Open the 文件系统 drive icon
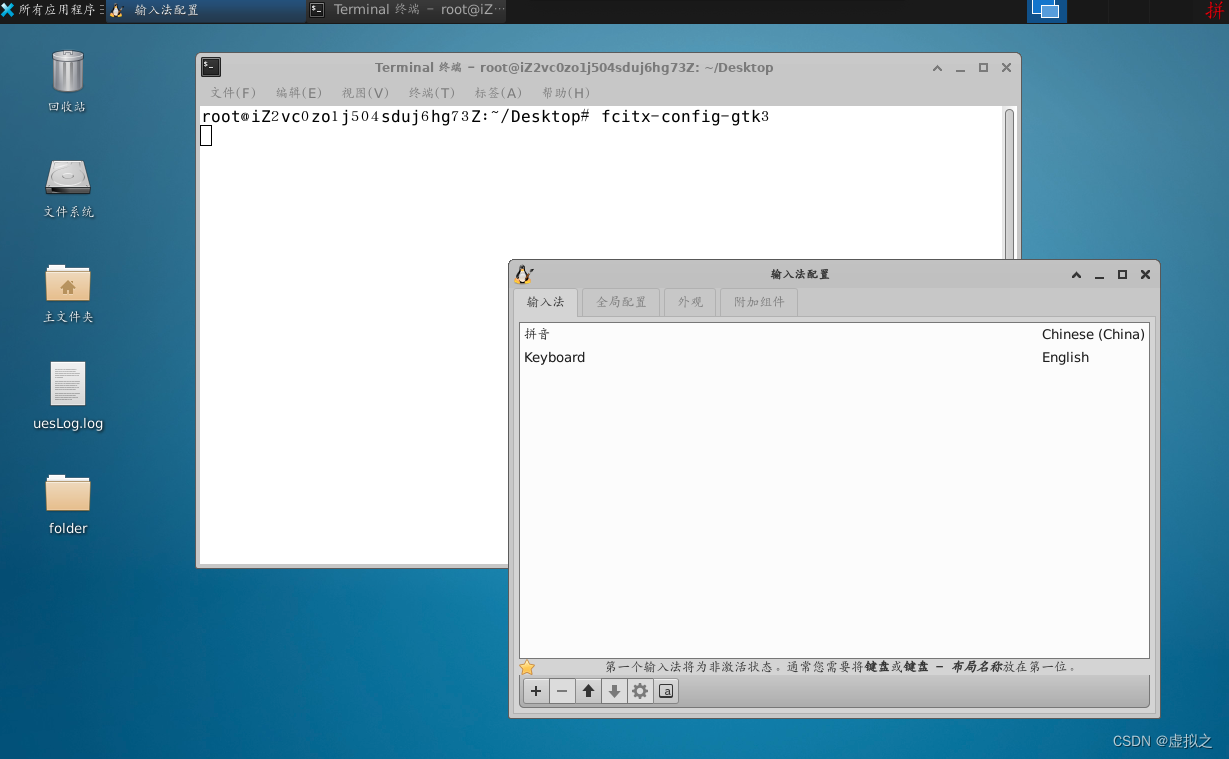 pos(68,178)
